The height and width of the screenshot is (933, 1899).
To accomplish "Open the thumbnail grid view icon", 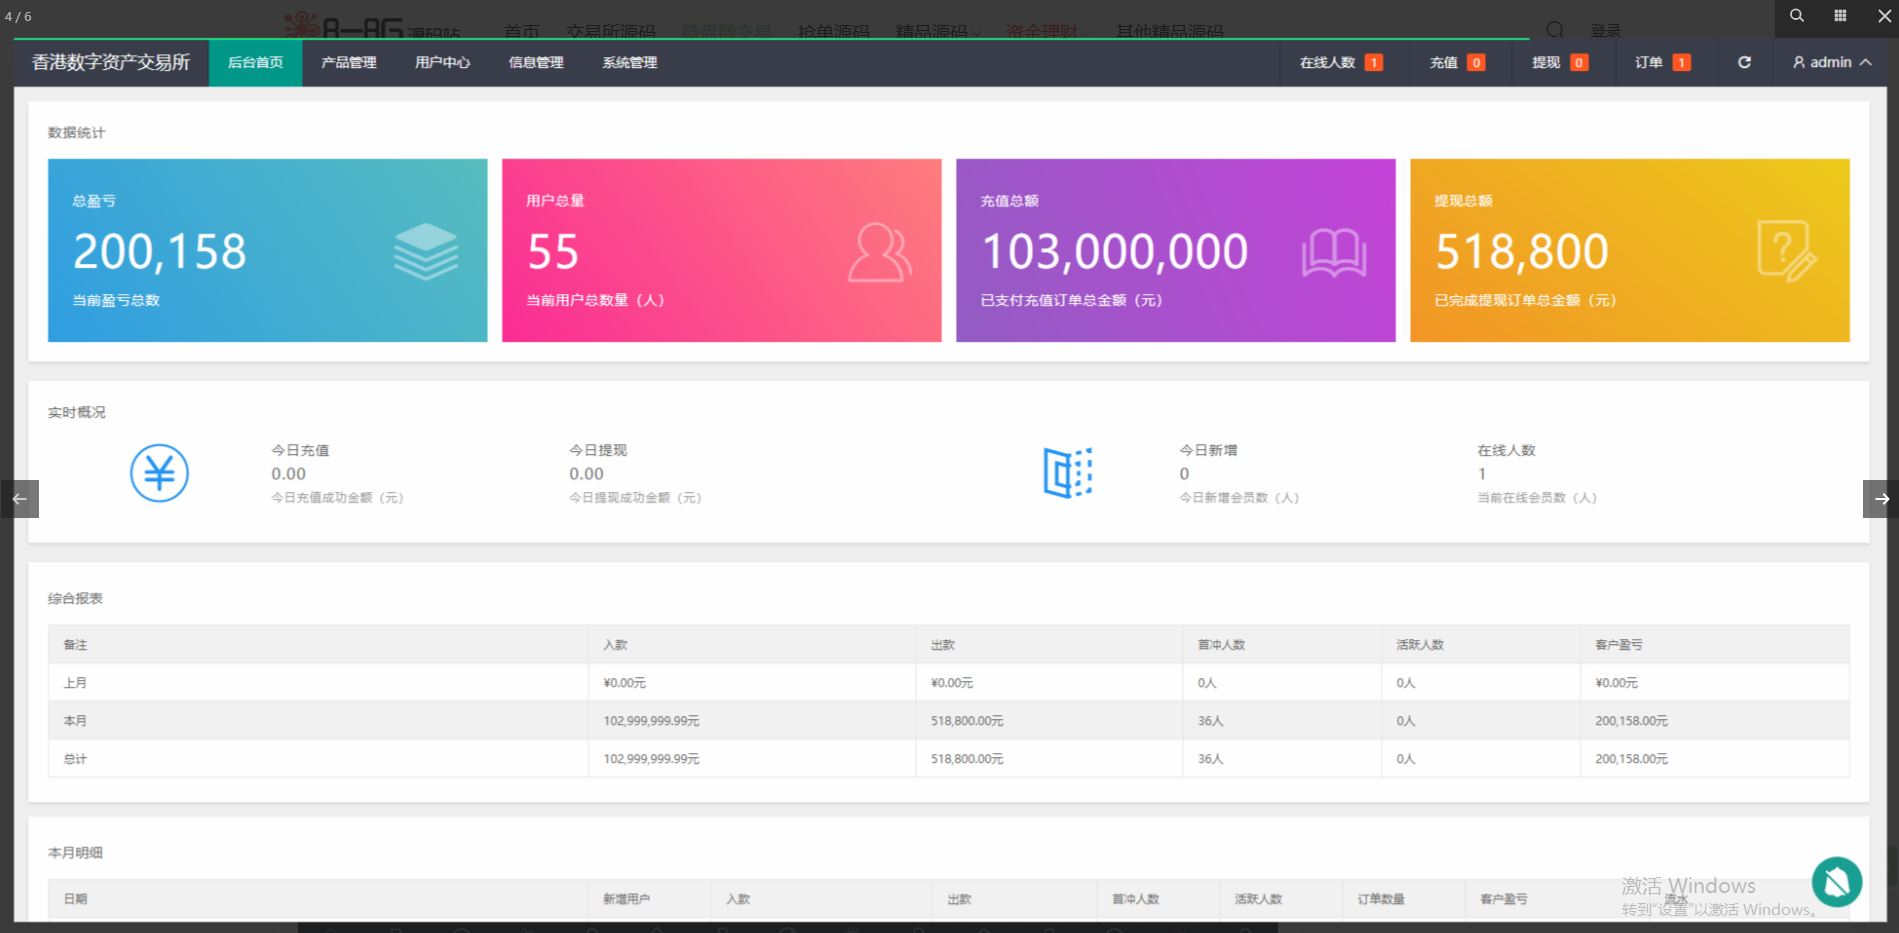I will point(1840,16).
